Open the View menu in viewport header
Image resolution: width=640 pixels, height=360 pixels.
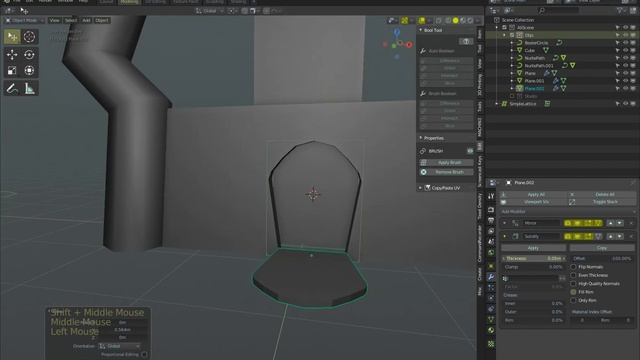(x=54, y=20)
